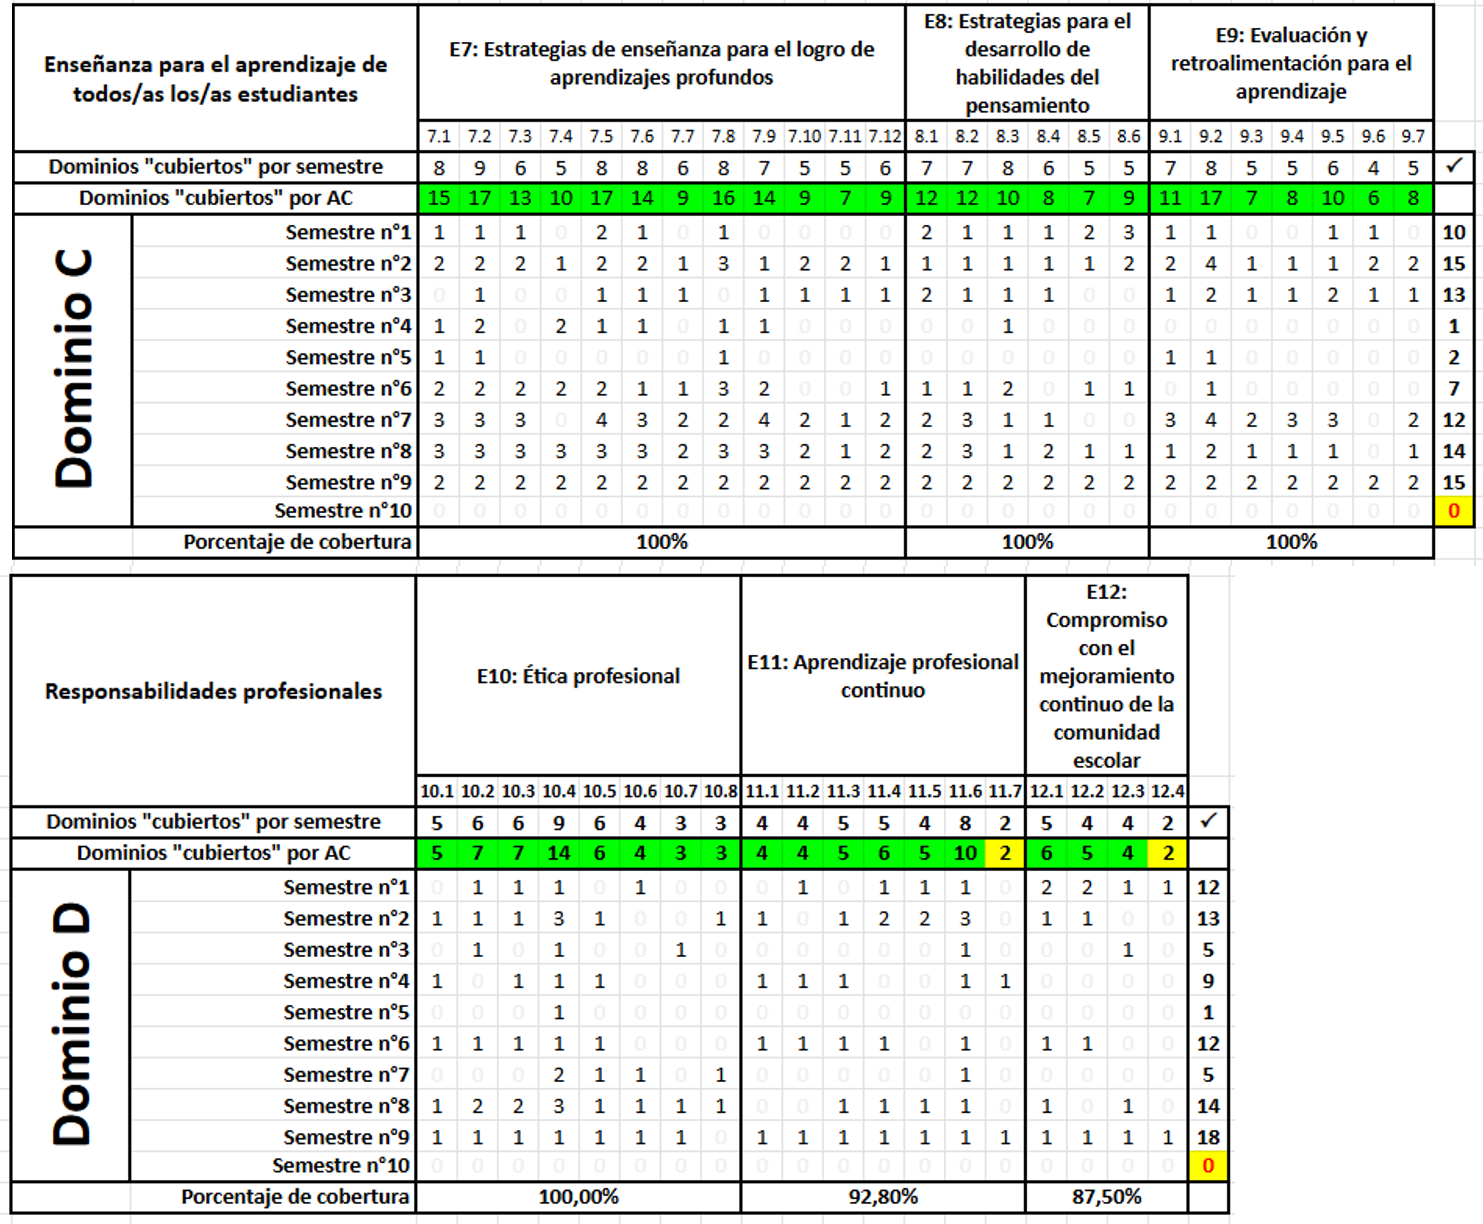Click Dominio D row label "Semestre n°10"
Image resolution: width=1483 pixels, height=1224 pixels.
pos(341,1166)
